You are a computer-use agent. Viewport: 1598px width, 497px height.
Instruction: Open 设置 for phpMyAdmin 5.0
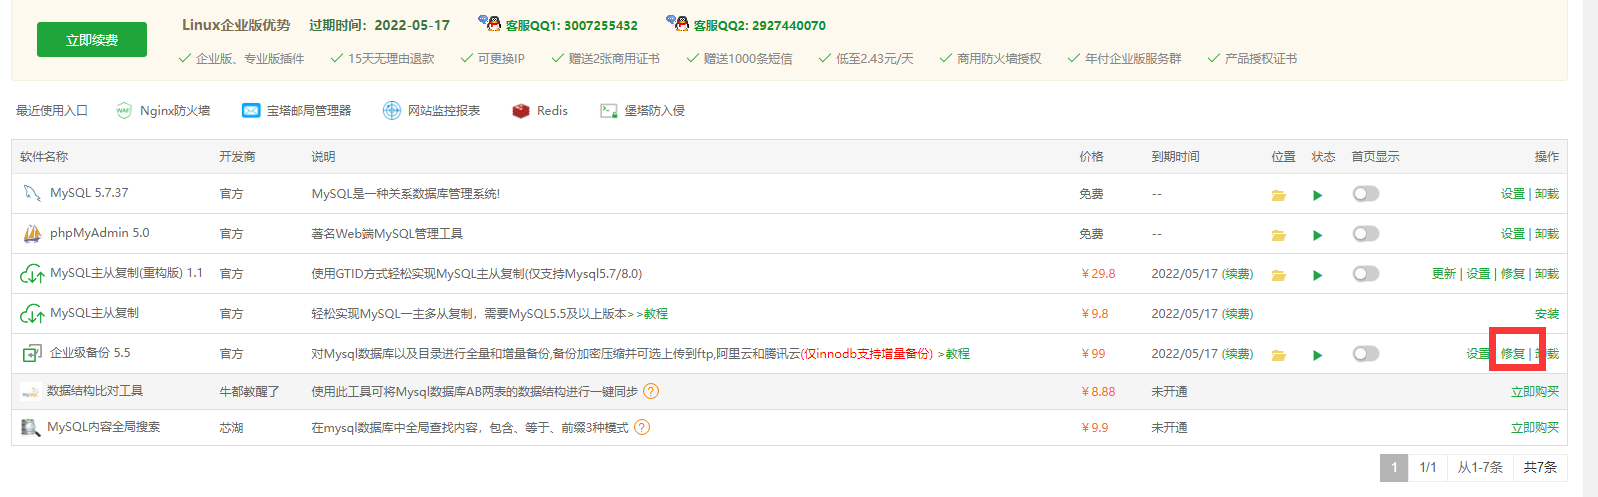tap(1512, 234)
